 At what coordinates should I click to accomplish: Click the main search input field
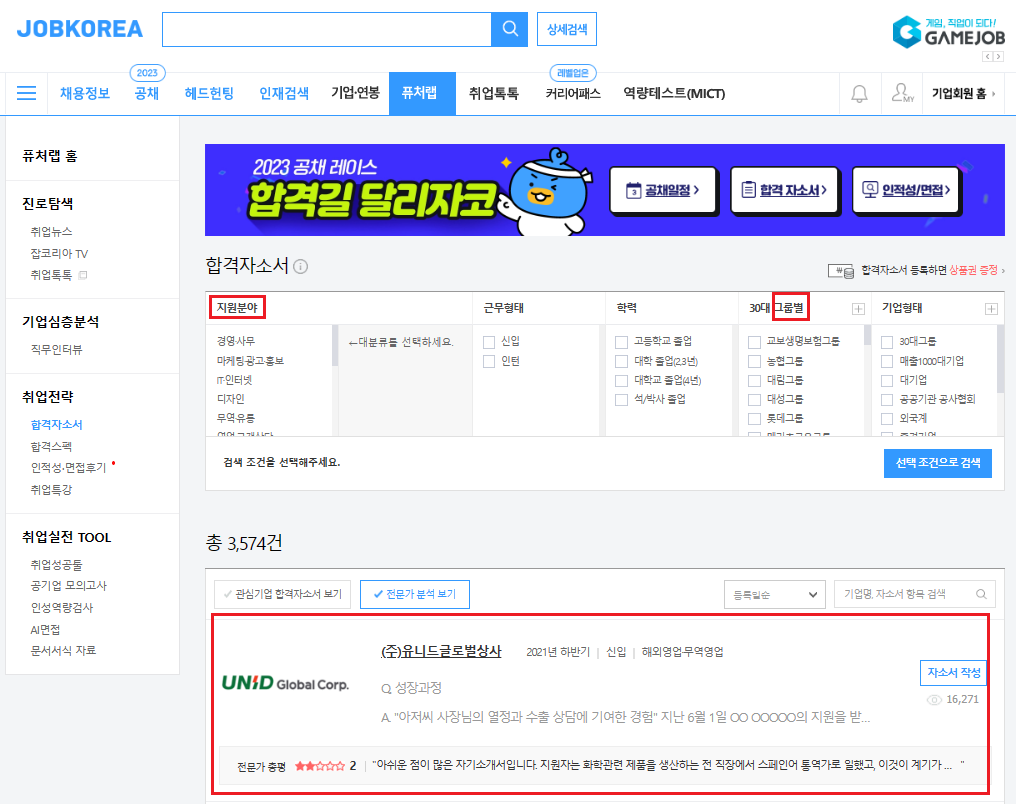[327, 29]
